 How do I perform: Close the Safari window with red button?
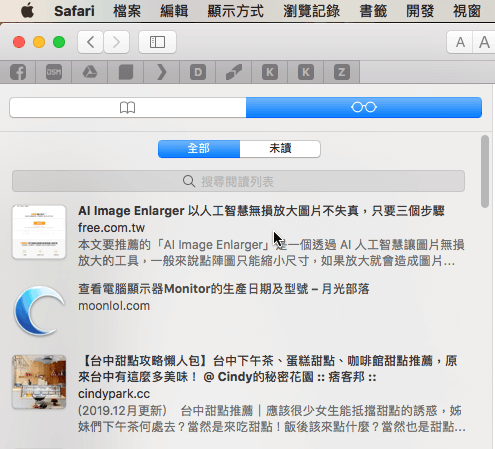[x=19, y=42]
